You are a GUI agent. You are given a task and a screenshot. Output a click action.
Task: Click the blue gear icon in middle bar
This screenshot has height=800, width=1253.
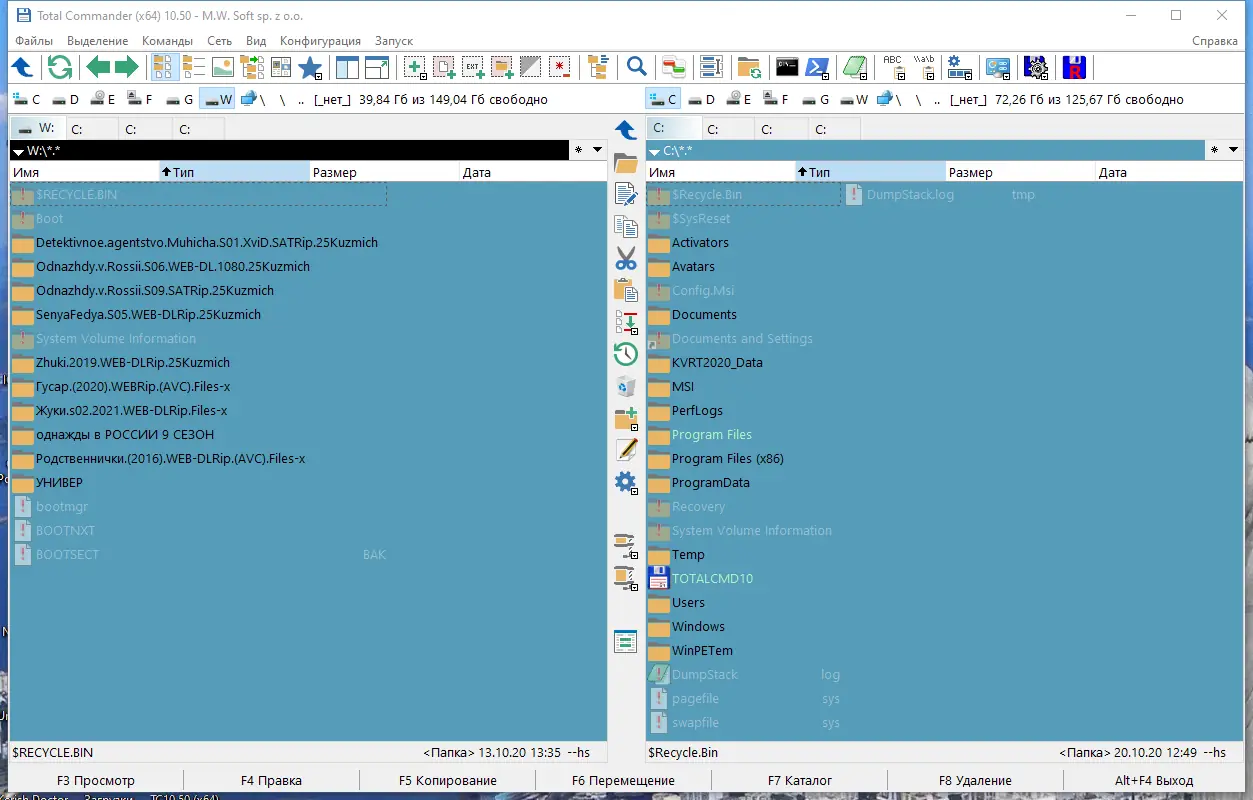[626, 483]
